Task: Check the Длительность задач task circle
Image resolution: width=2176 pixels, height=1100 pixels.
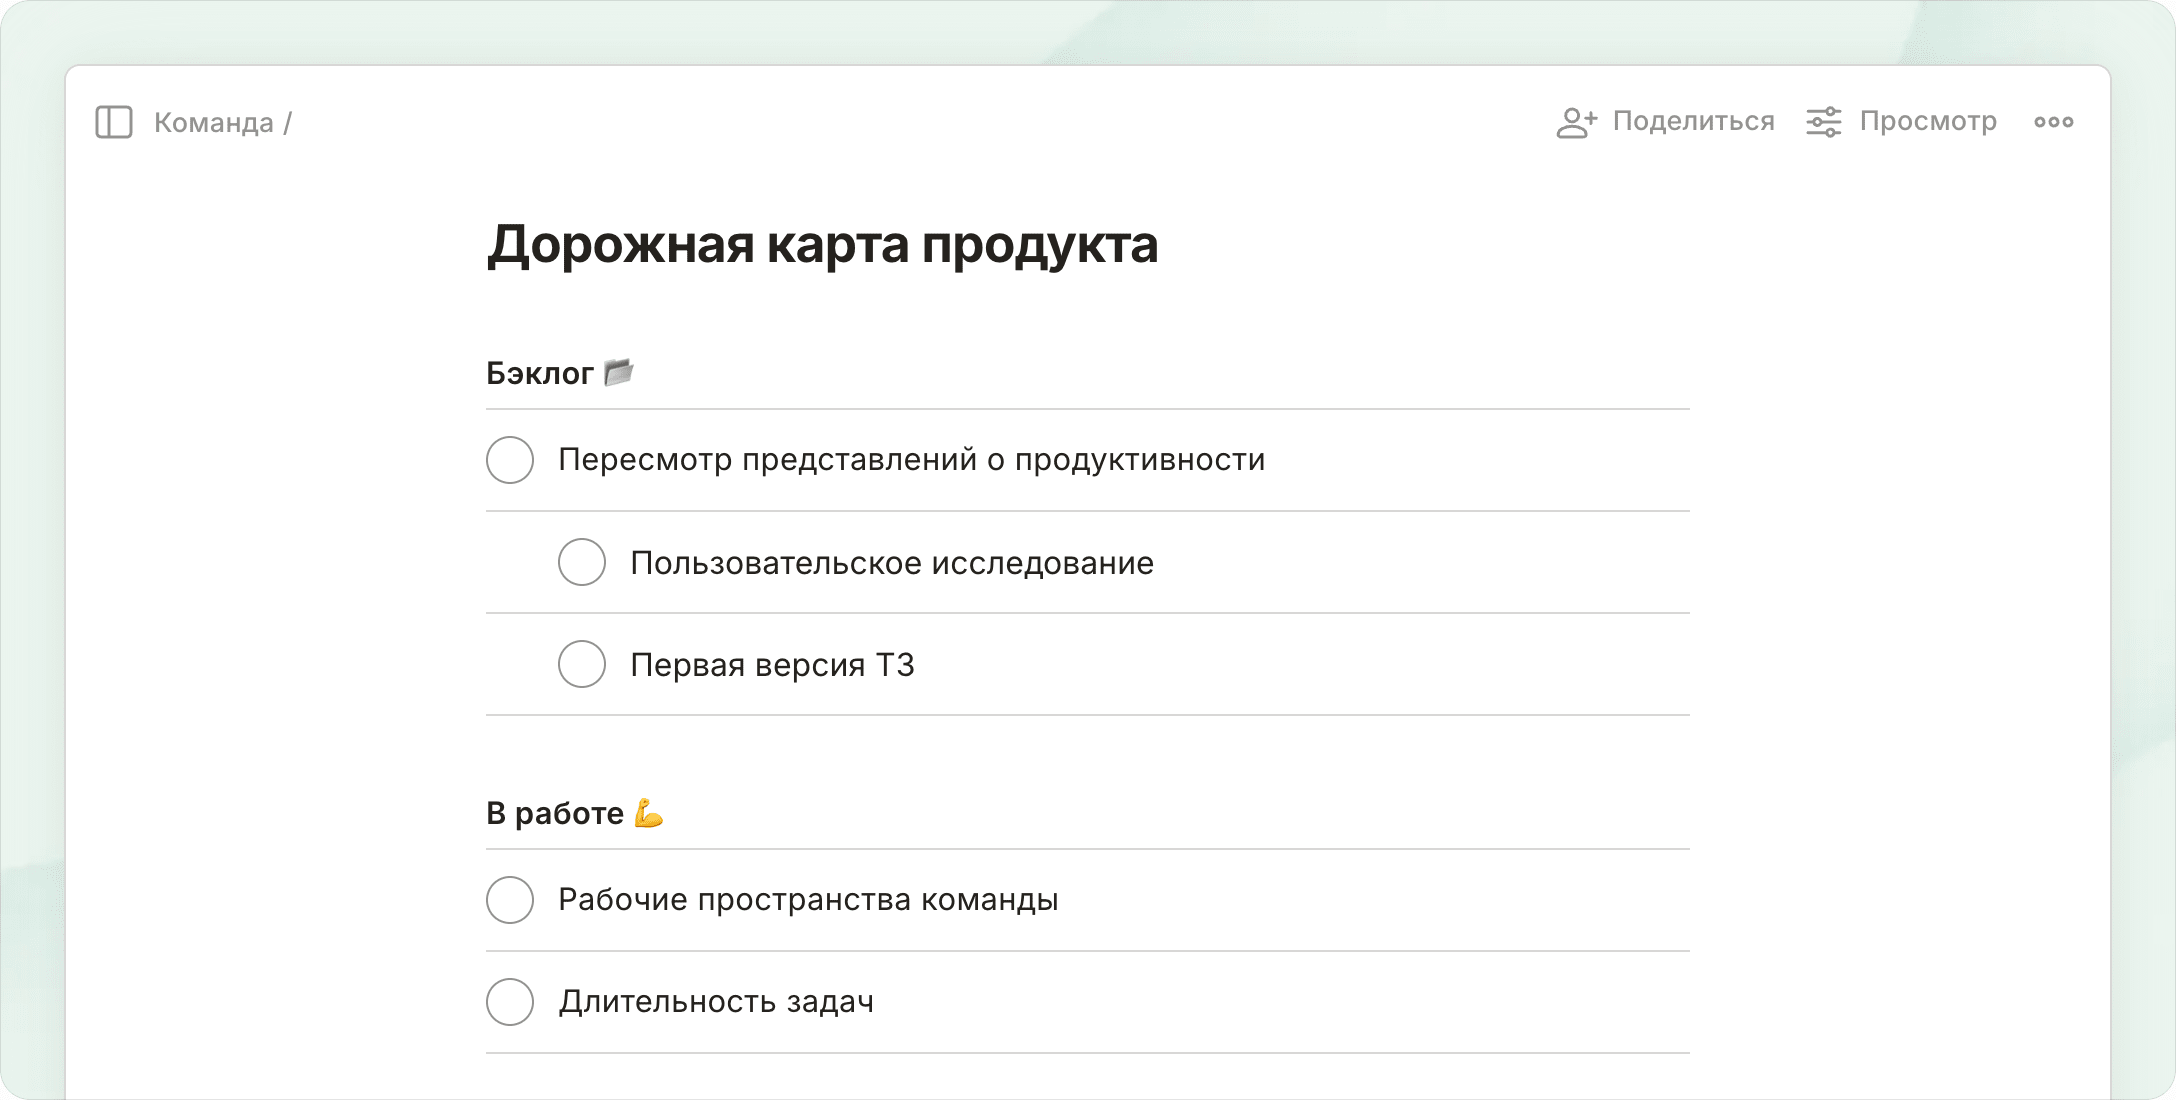Action: point(510,1002)
